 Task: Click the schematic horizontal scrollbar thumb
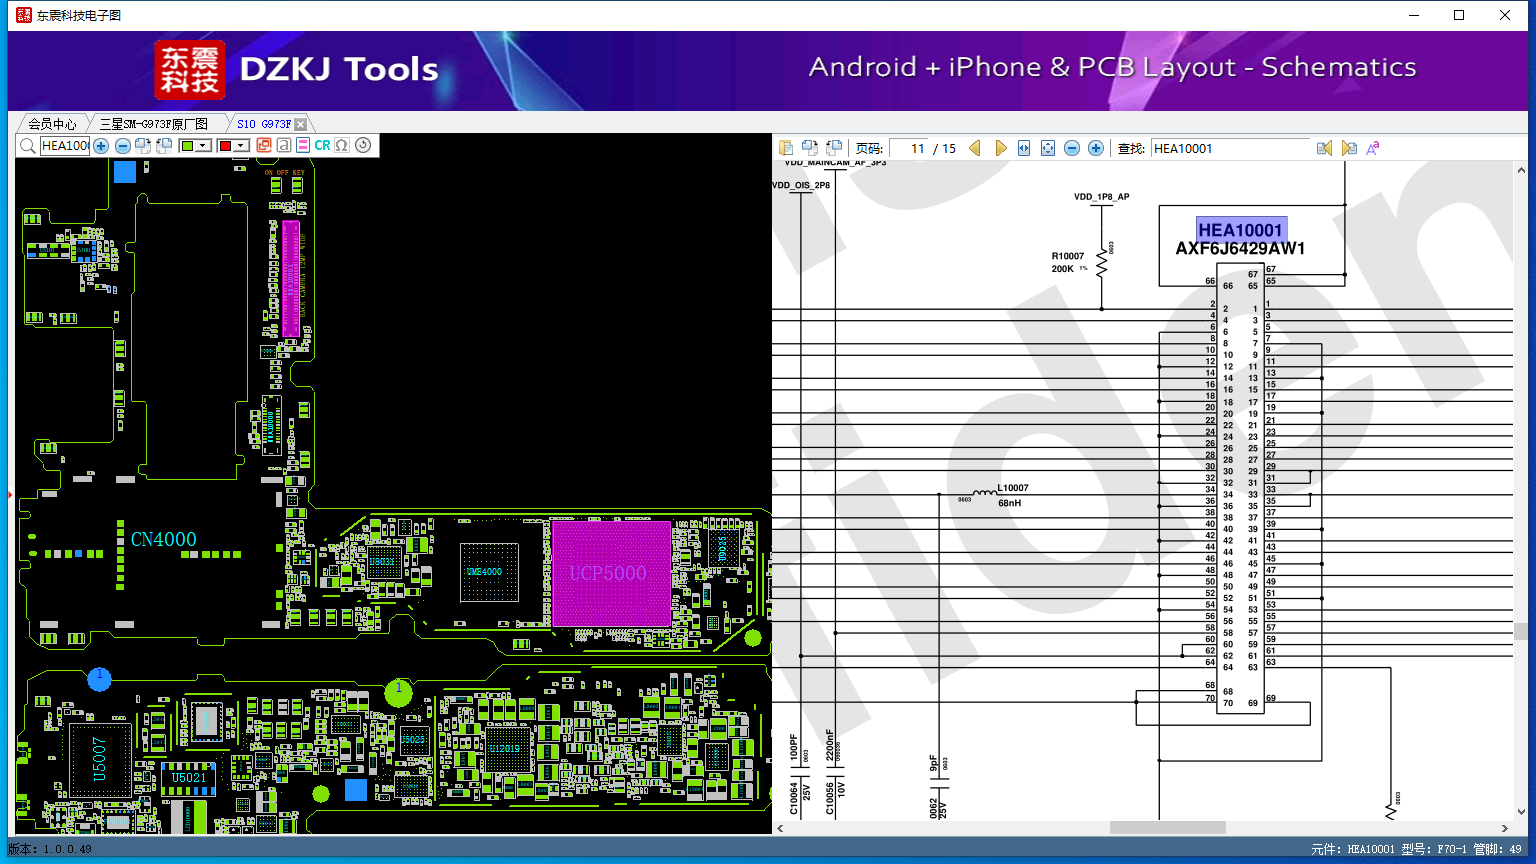click(x=1168, y=828)
